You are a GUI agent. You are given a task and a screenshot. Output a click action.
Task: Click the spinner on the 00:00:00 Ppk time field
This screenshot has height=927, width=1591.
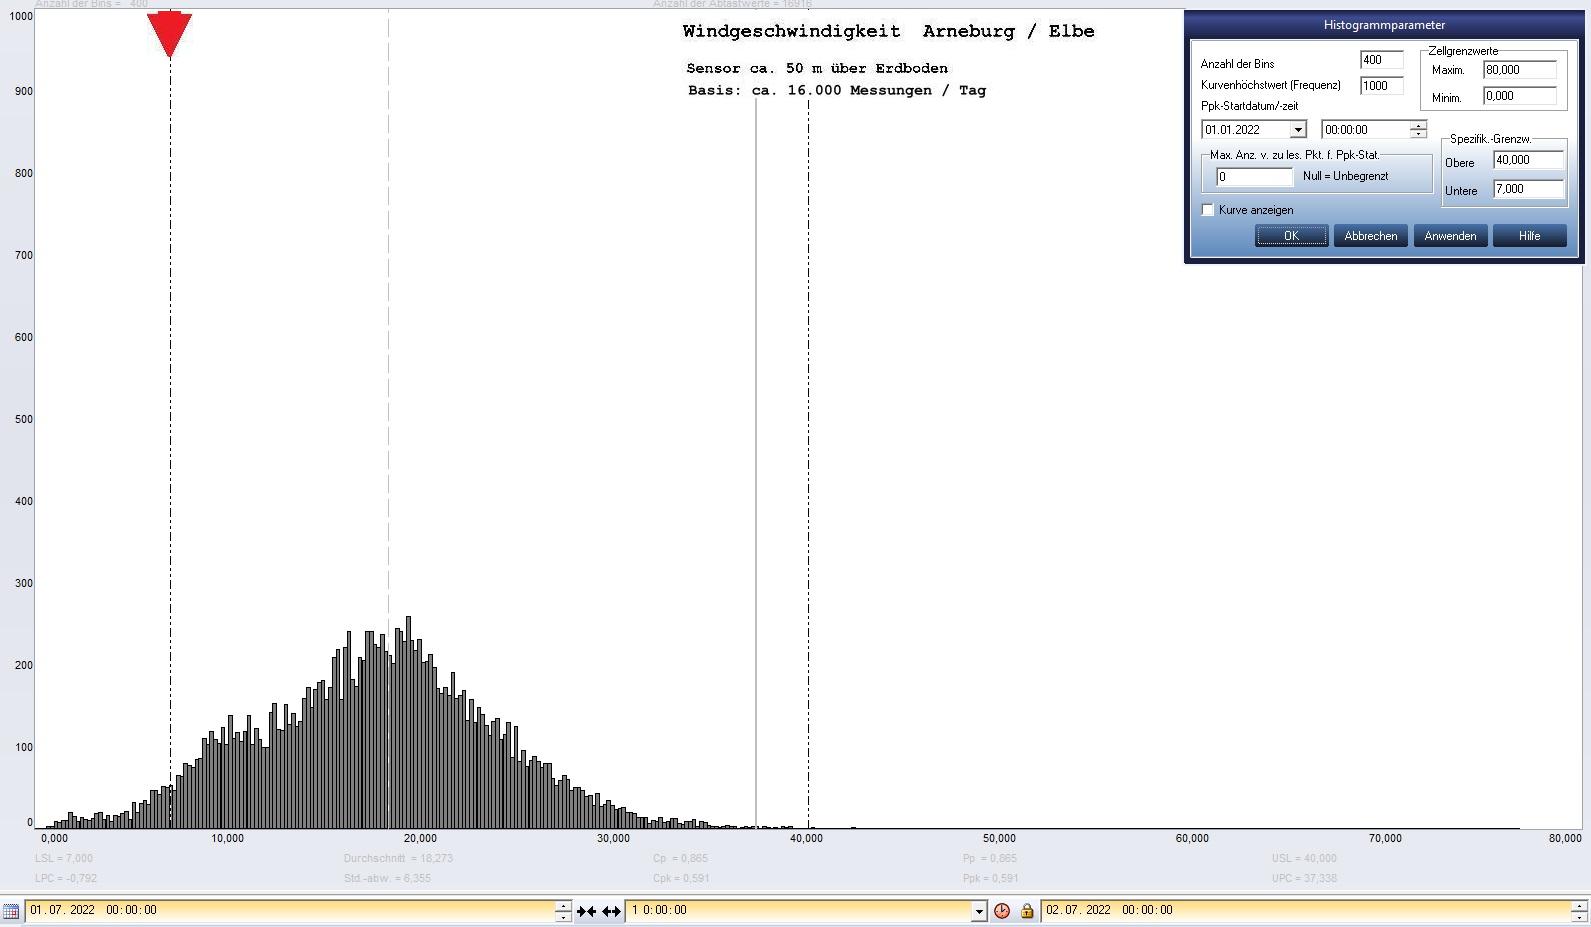point(1418,130)
